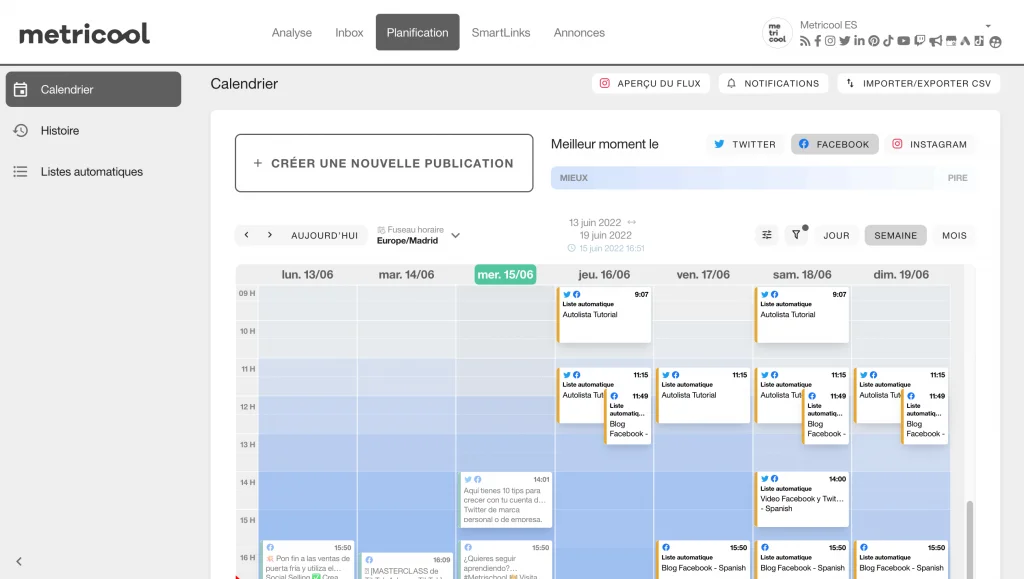
Task: Open Thursday 9:07 Autolista Tutorial event
Action: point(604,315)
